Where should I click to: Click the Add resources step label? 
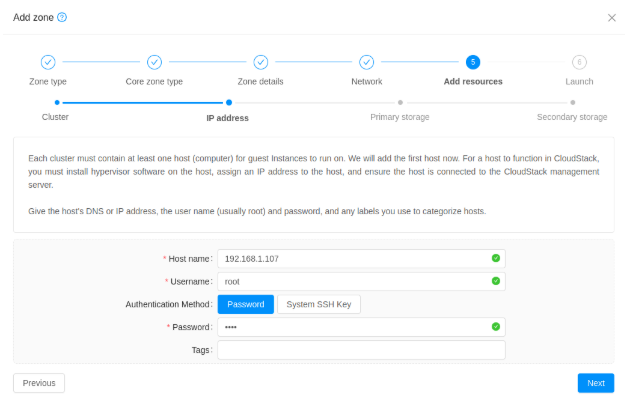point(473,82)
